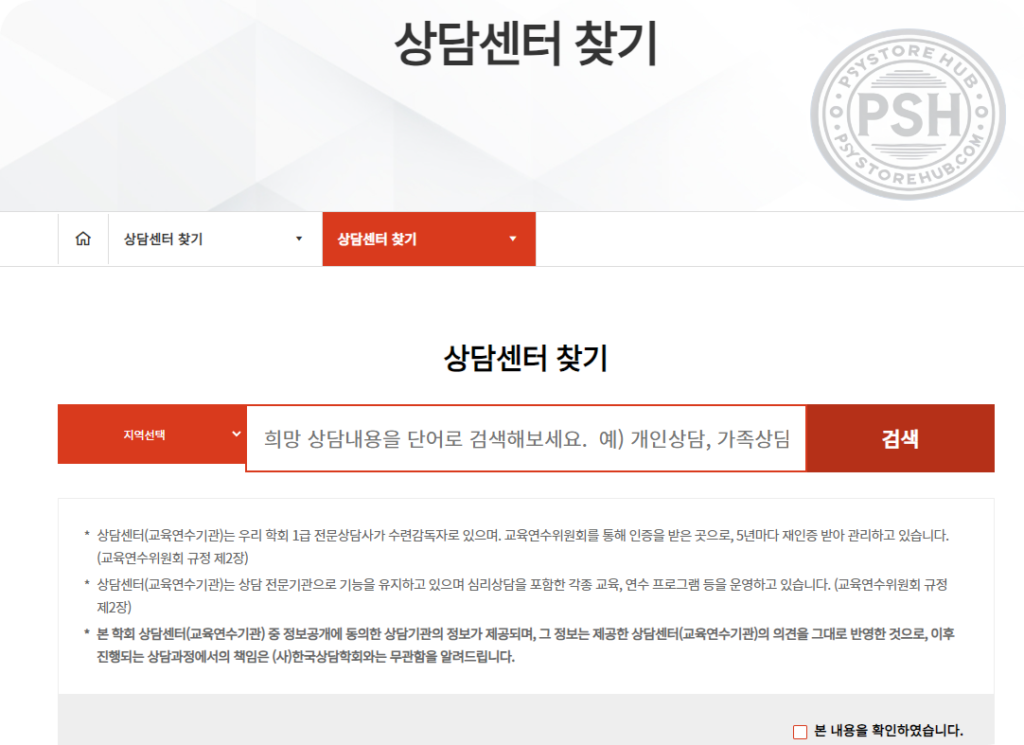The height and width of the screenshot is (745, 1024).
Task: Expand the red 상담센터 찾기 submenu
Action: coord(428,239)
